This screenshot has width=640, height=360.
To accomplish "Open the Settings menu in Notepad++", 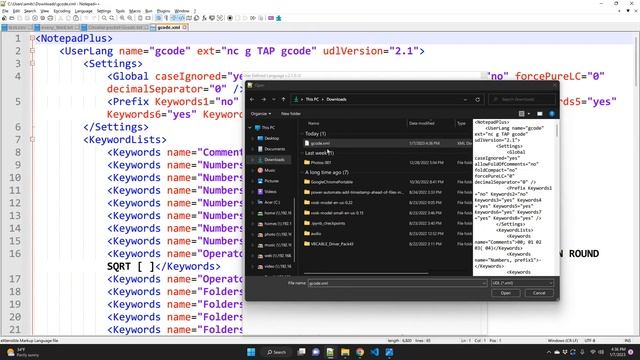I will click(104, 11).
